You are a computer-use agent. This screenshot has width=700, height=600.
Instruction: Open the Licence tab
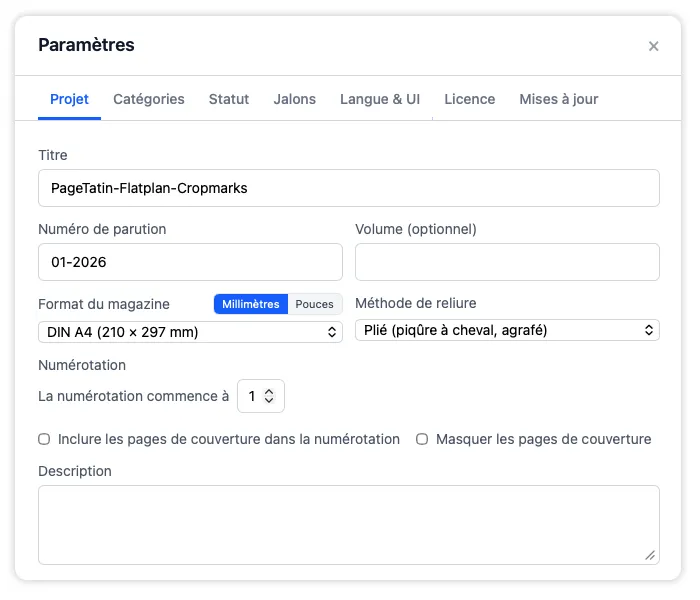470,99
